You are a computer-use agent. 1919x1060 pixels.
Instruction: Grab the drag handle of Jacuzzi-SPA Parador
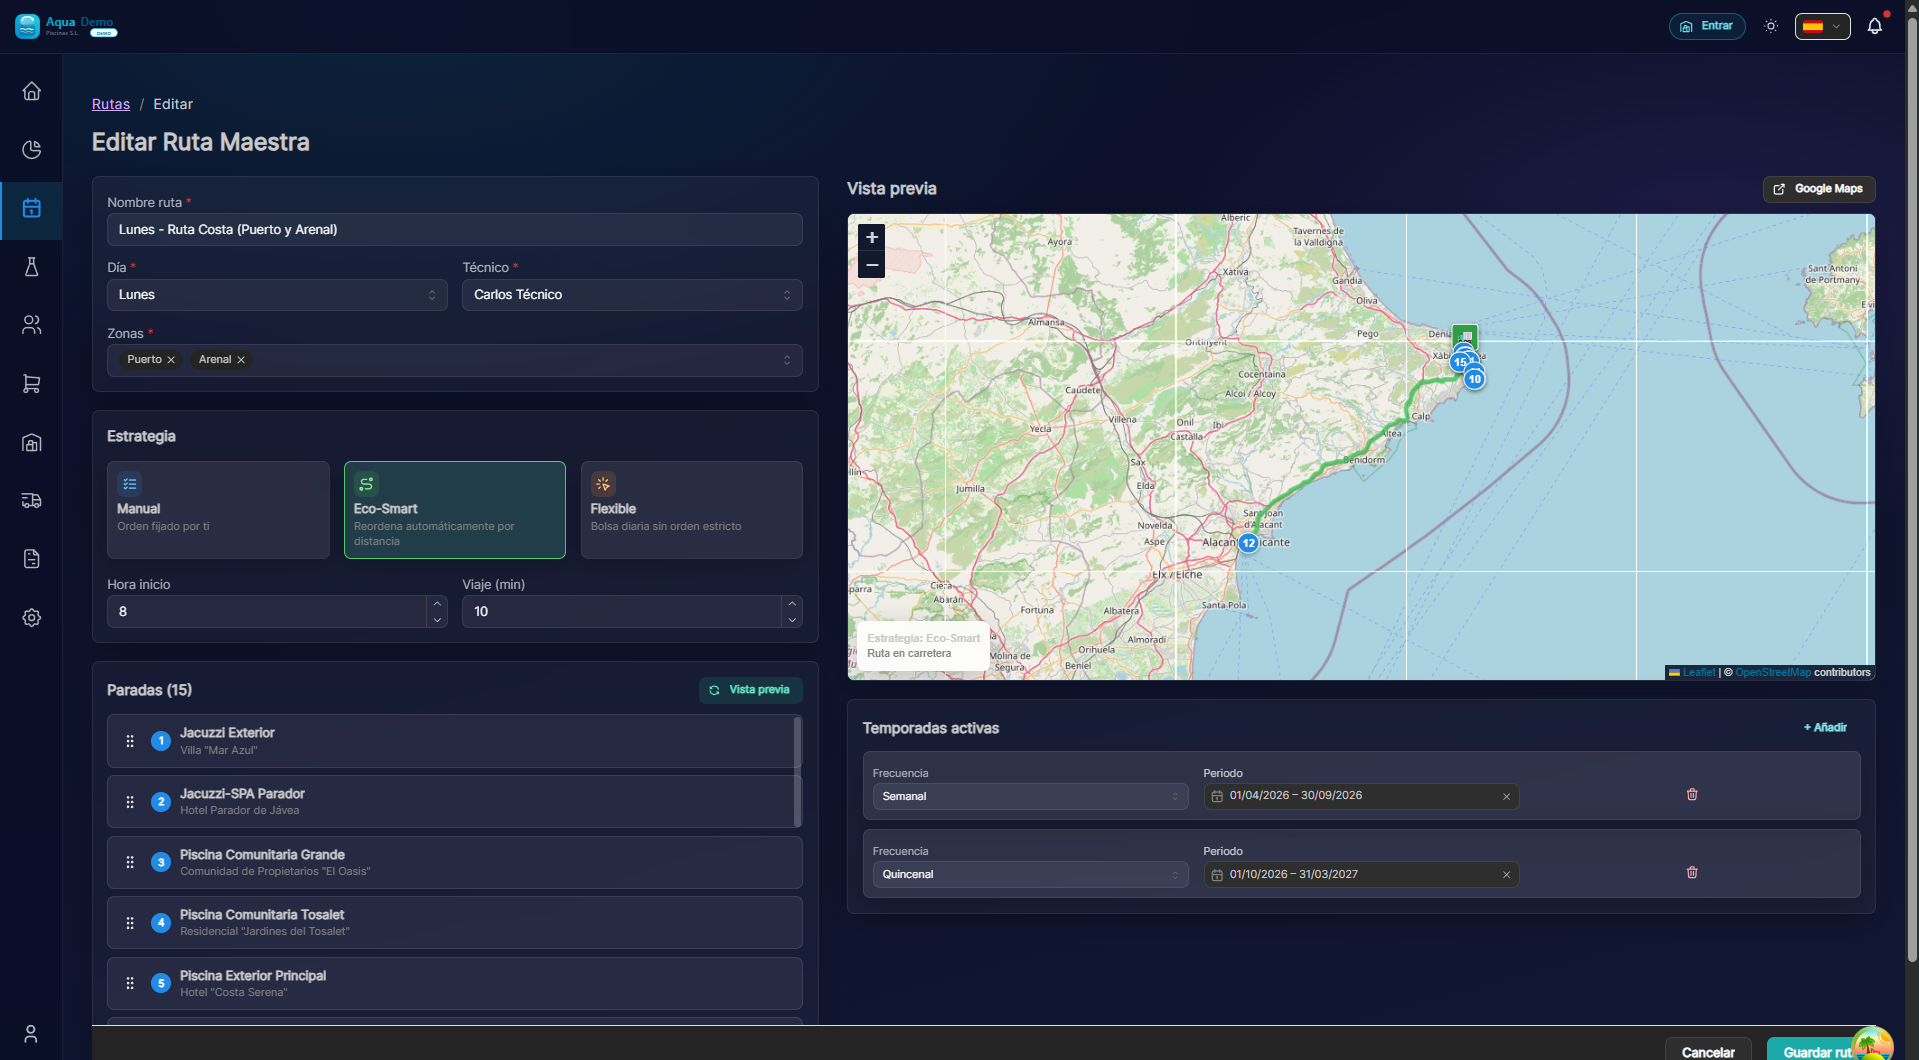point(130,802)
